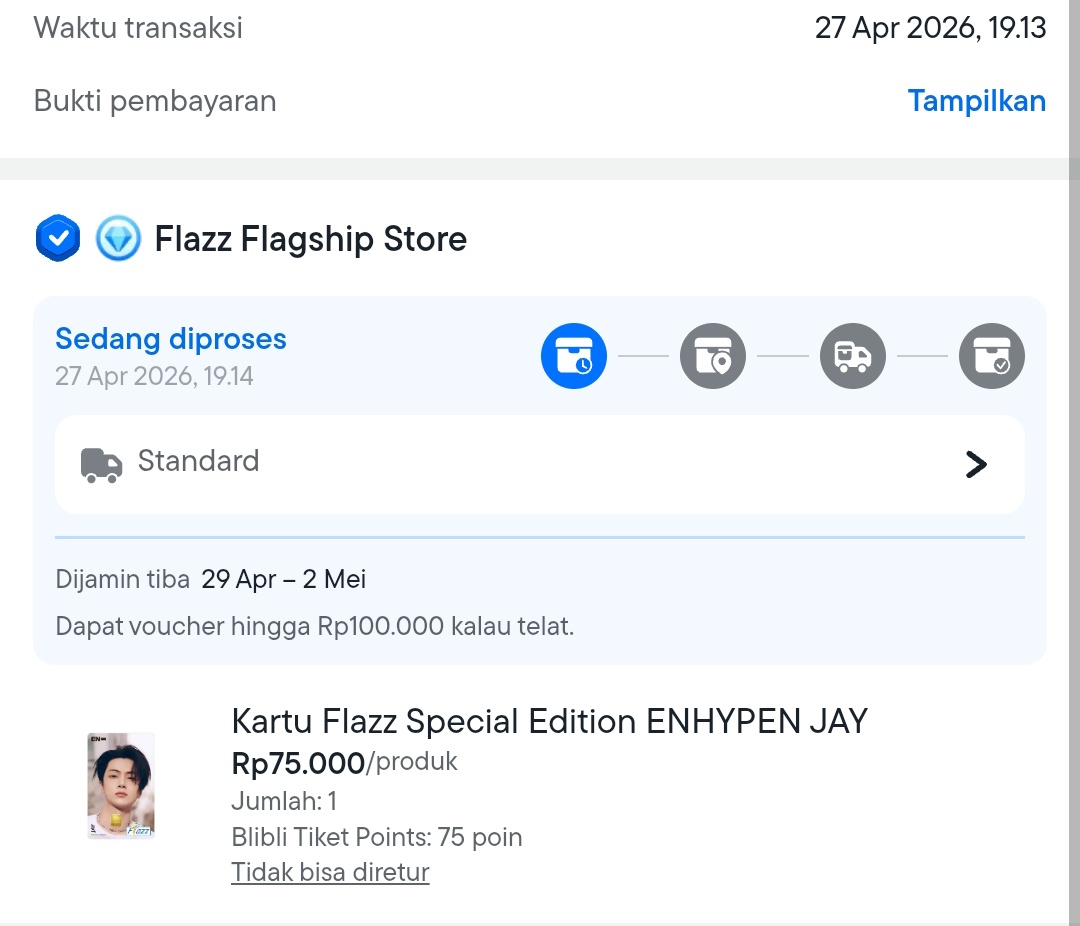
Task: Click the Sedang diproses status text
Action: (171, 339)
